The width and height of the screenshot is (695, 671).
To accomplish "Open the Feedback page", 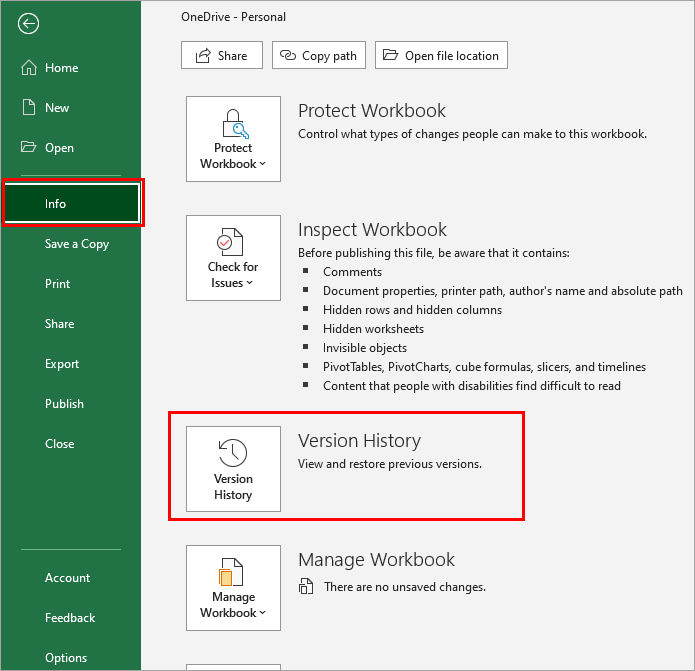I will click(70, 618).
